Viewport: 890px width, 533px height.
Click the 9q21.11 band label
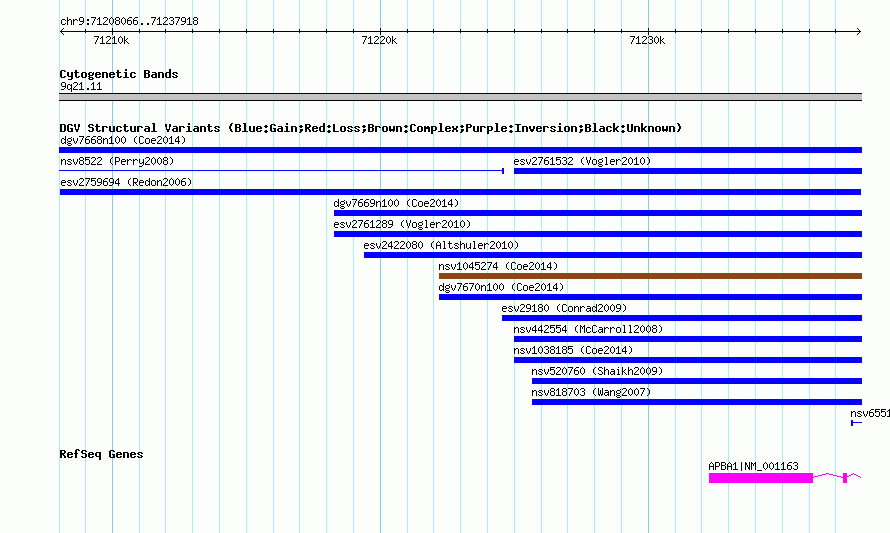point(81,86)
